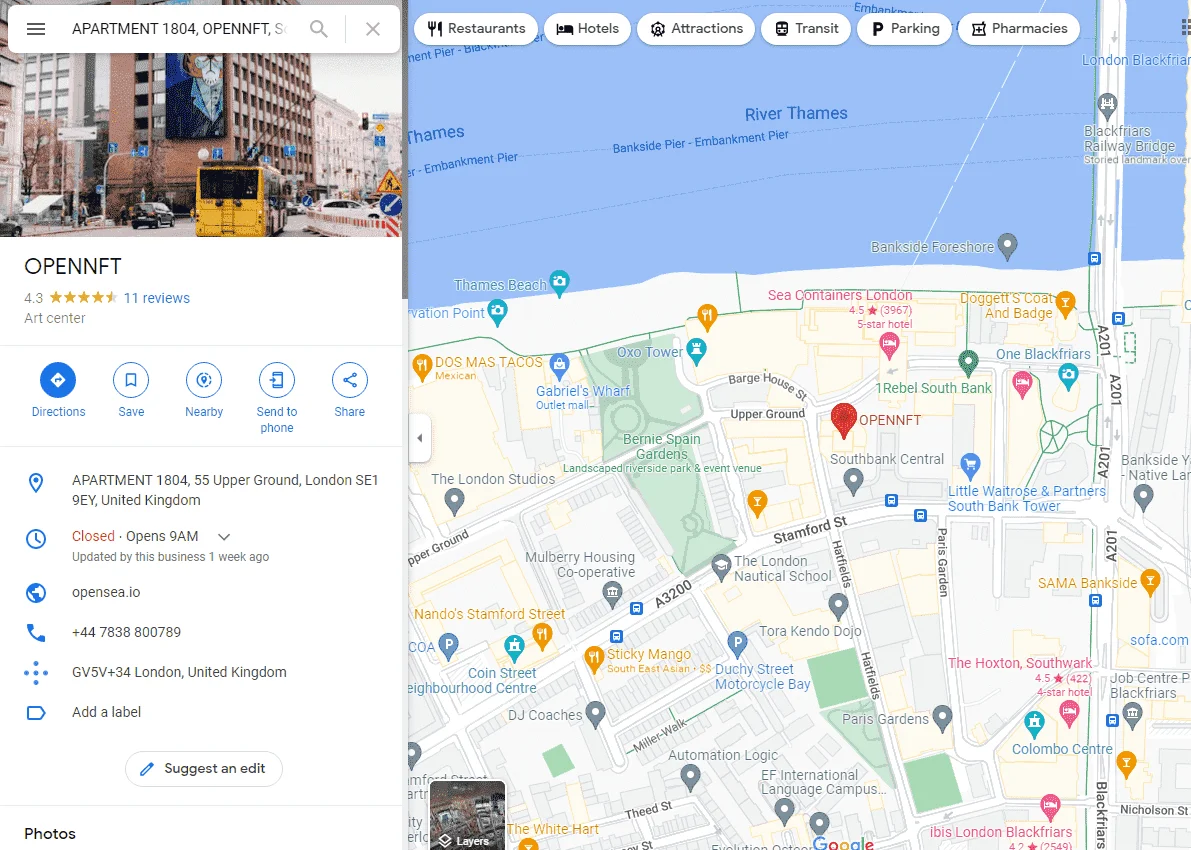1191x850 pixels.
Task: Select the Oxo Tower marker
Action: tap(697, 350)
